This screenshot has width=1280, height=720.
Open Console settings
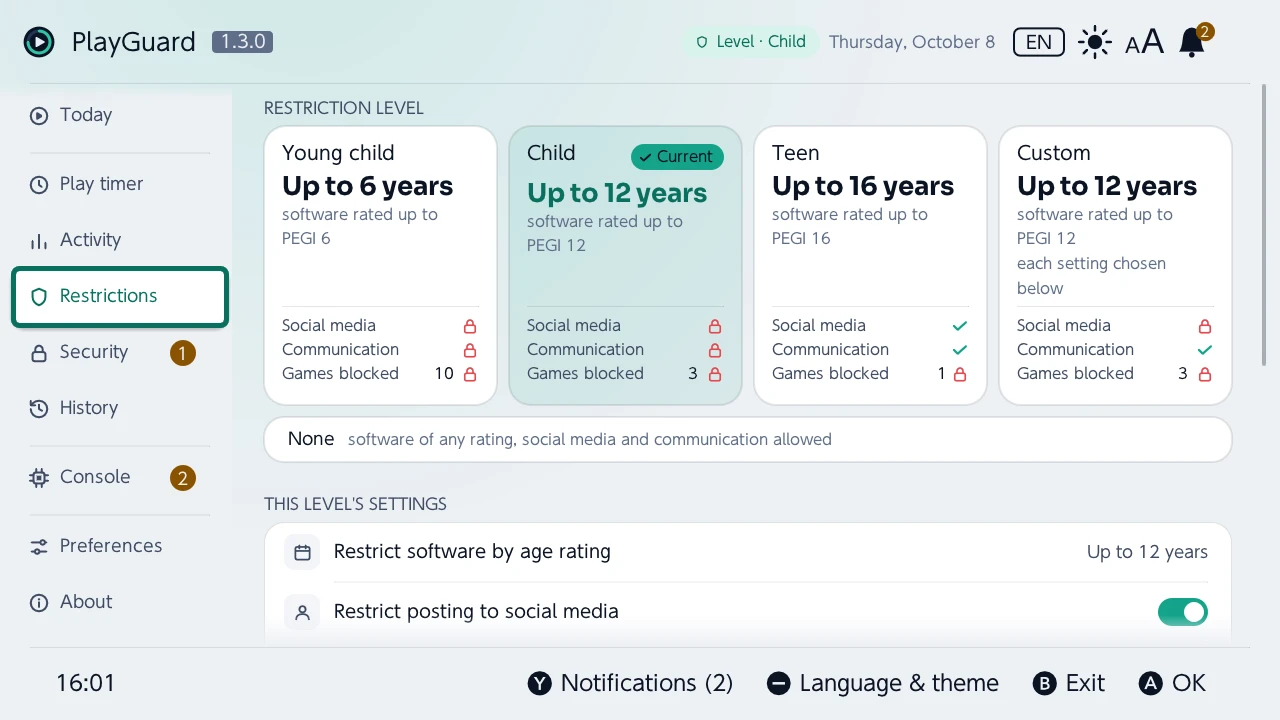click(120, 477)
